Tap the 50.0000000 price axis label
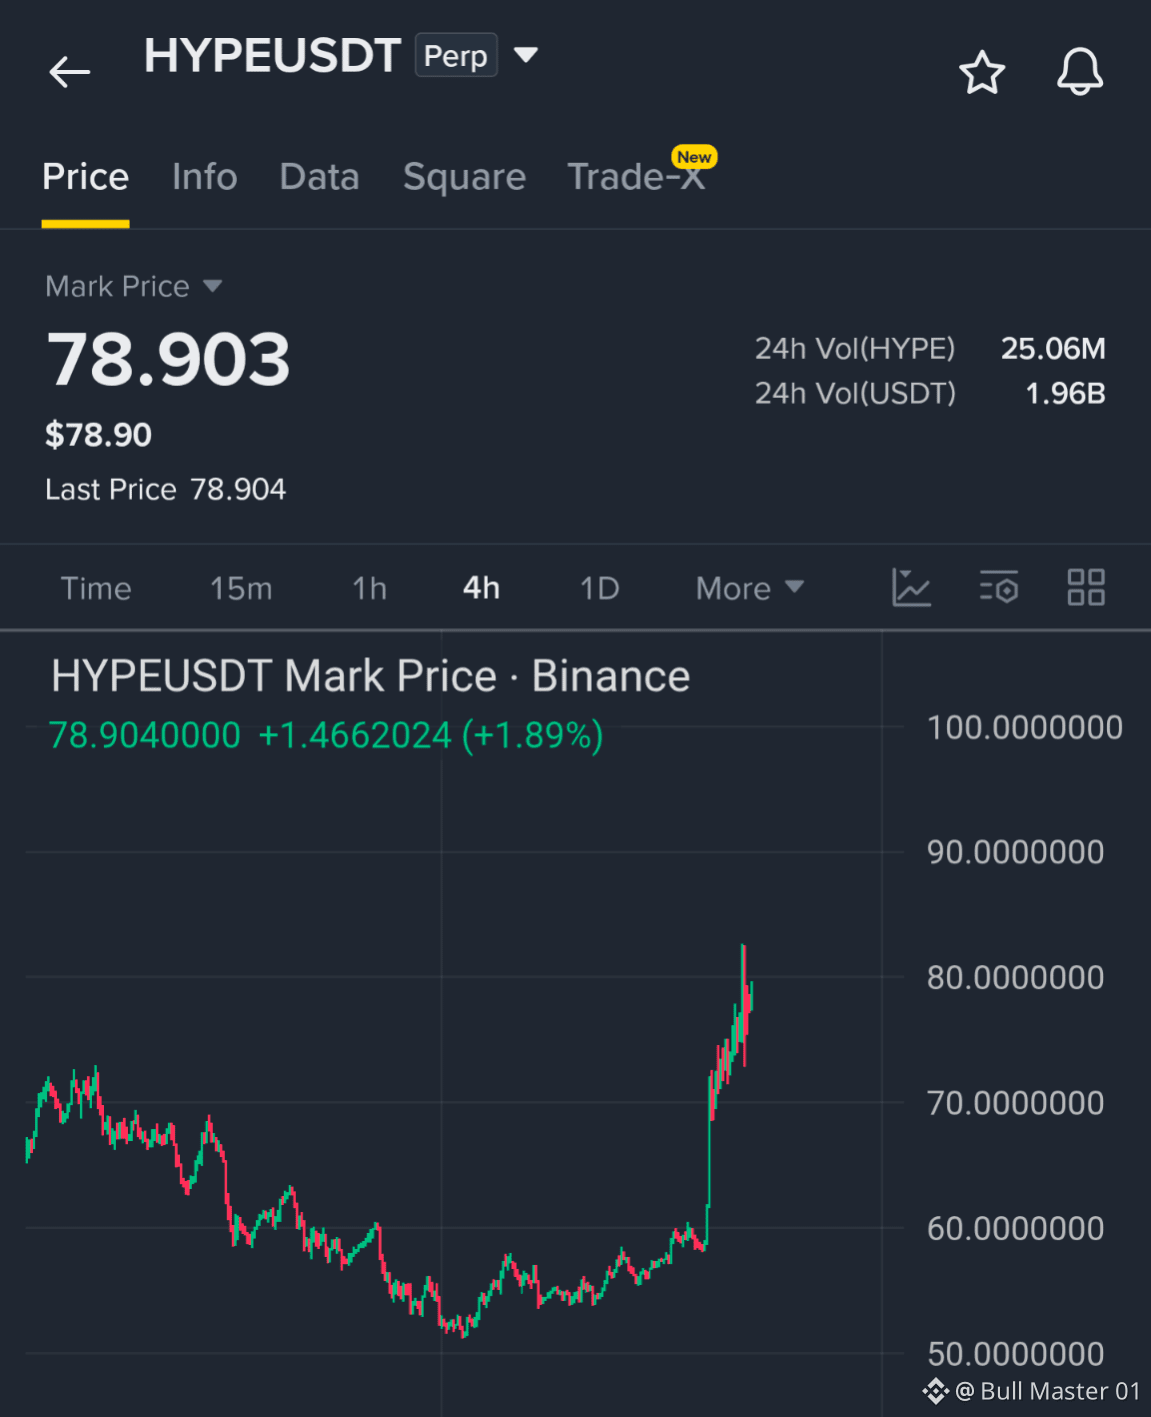1151x1417 pixels. (x=1015, y=1354)
